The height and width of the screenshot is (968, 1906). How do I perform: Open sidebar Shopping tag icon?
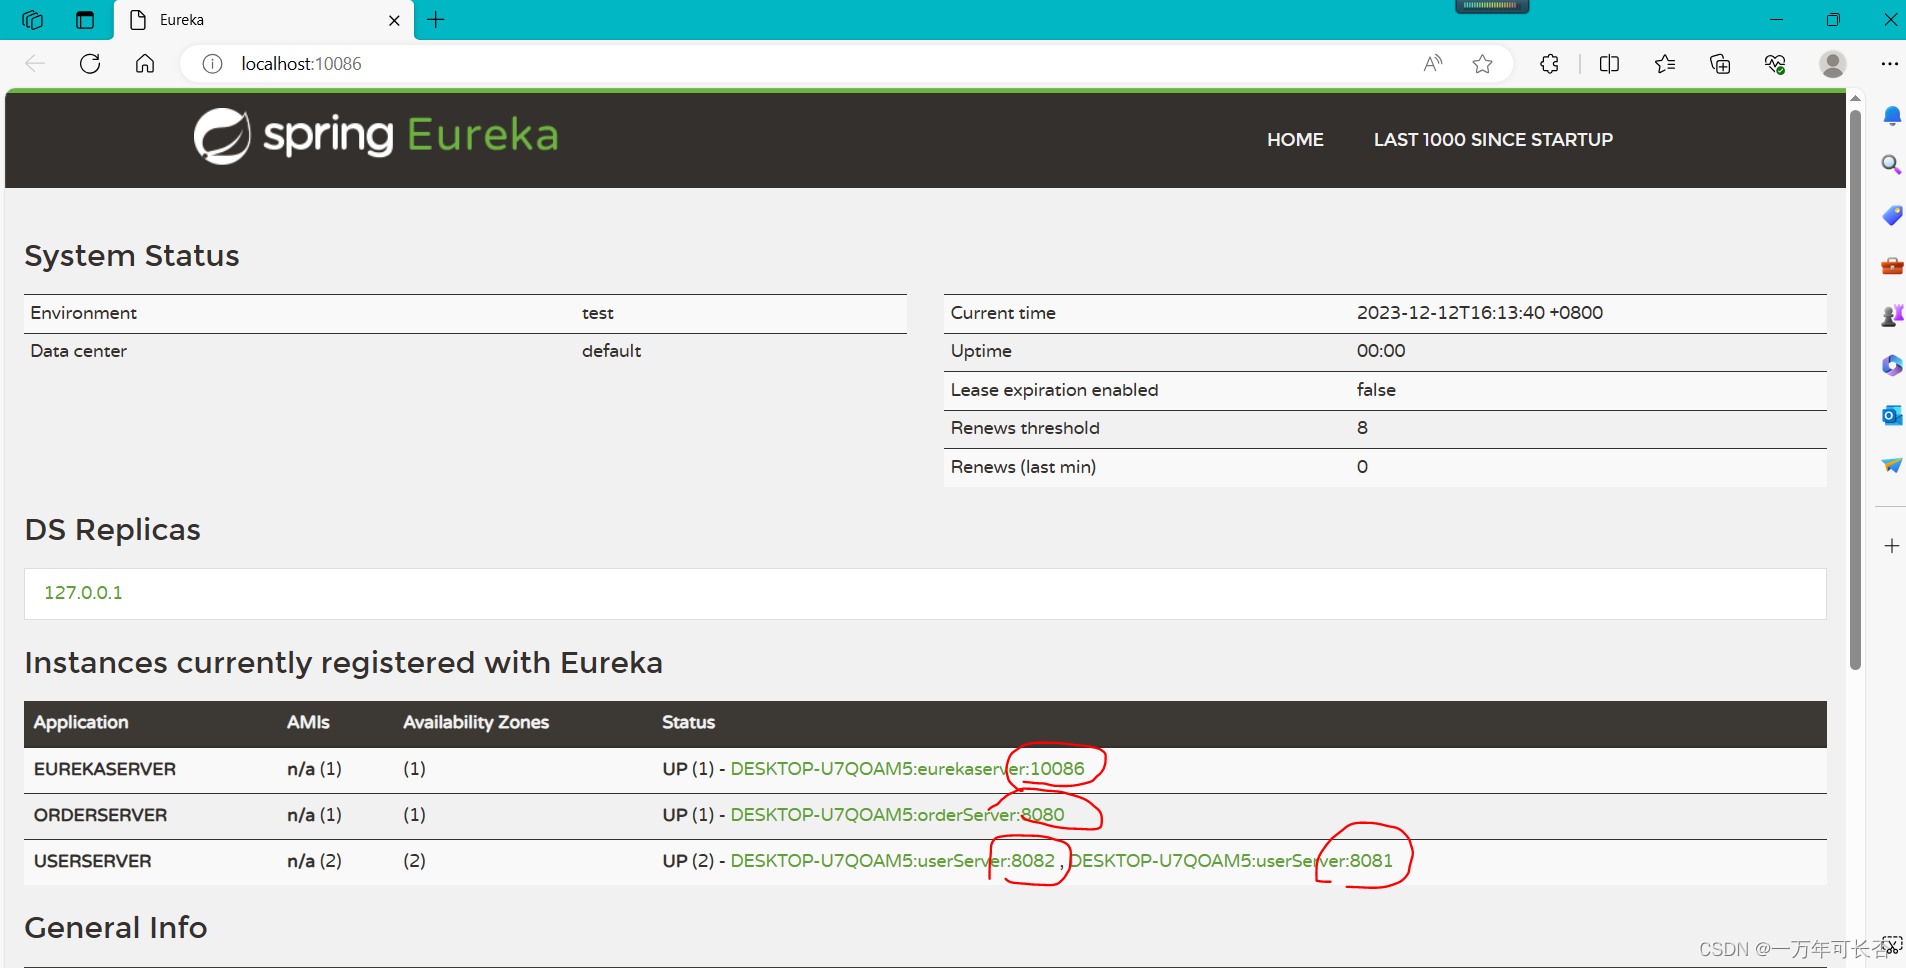point(1891,215)
